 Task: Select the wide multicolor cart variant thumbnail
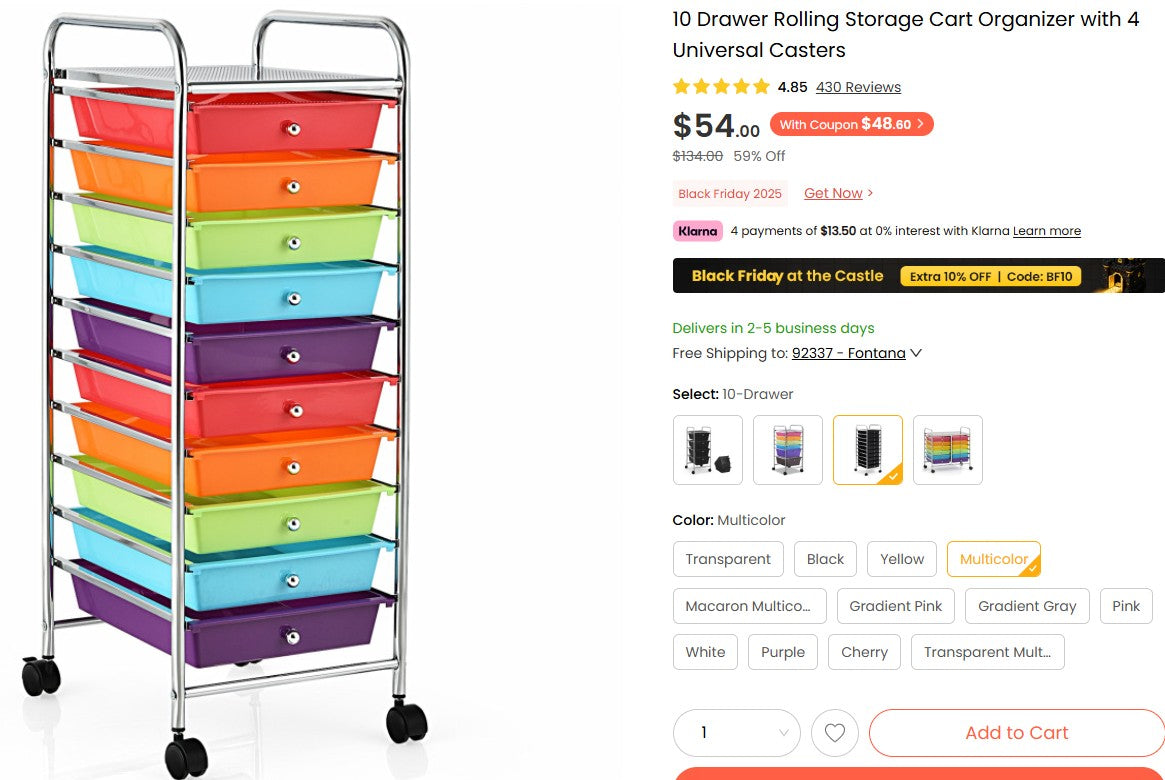947,449
